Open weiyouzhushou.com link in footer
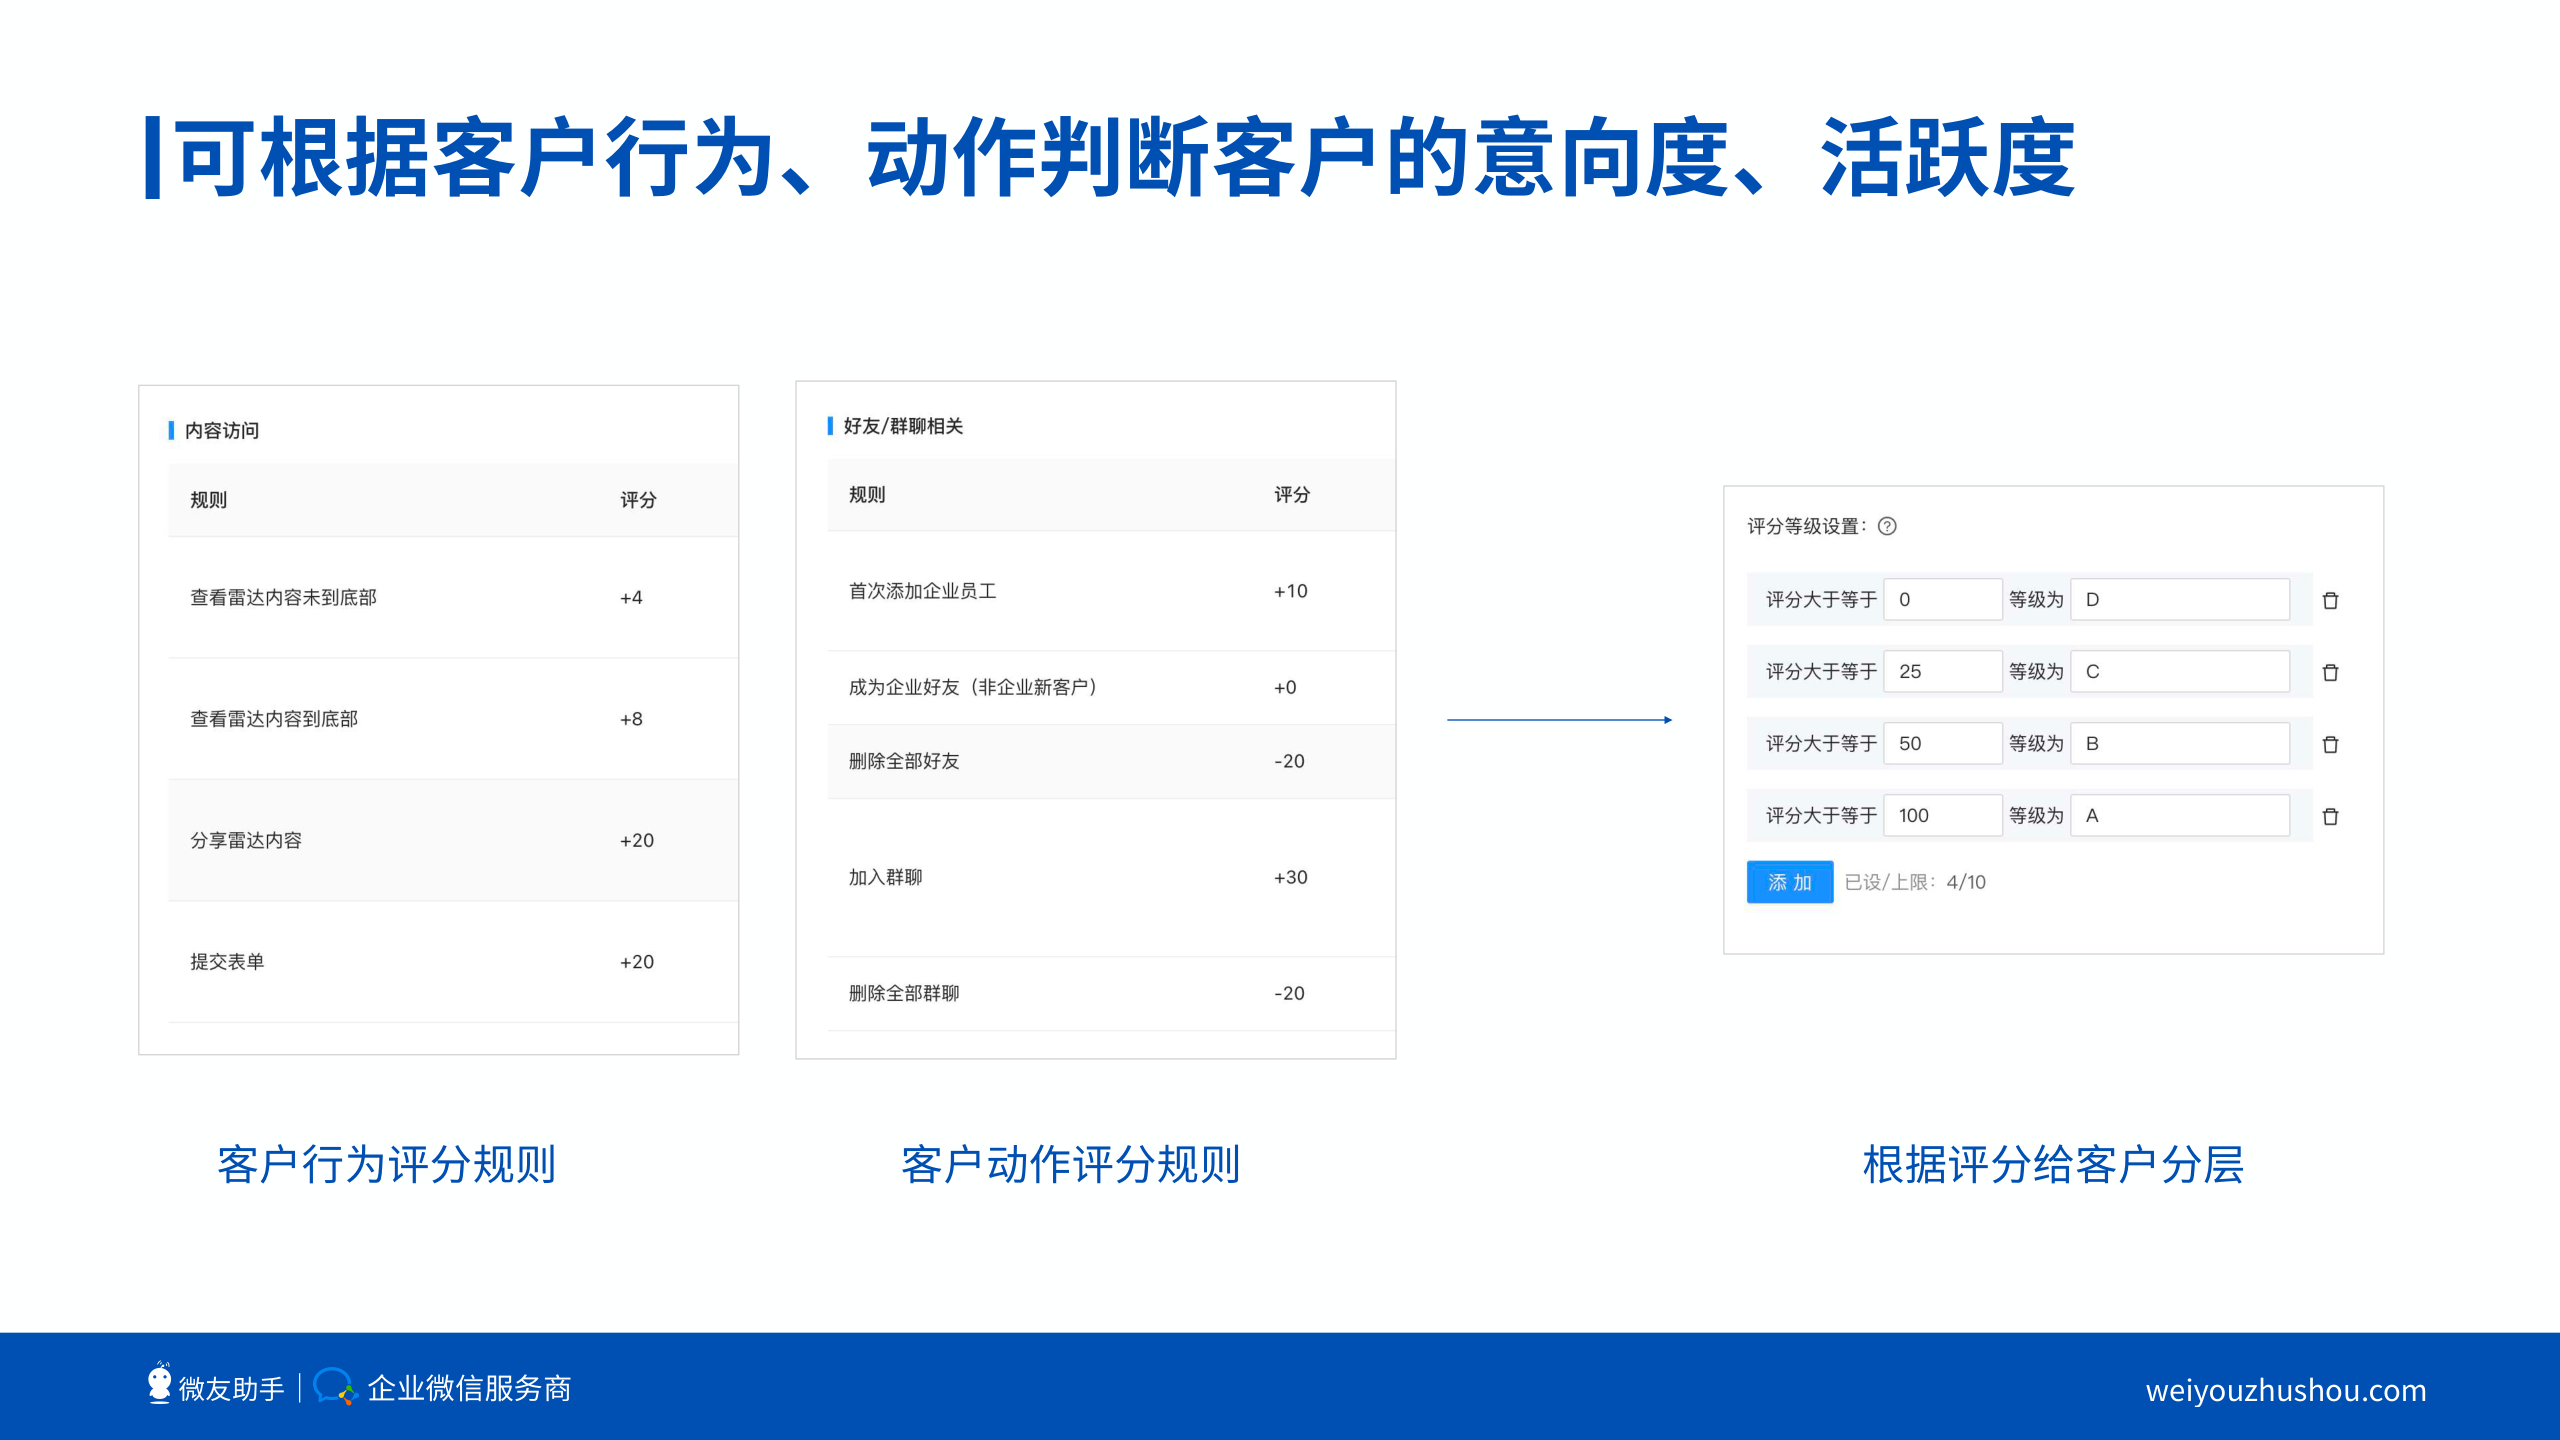The image size is (2560, 1440). point(2286,1390)
